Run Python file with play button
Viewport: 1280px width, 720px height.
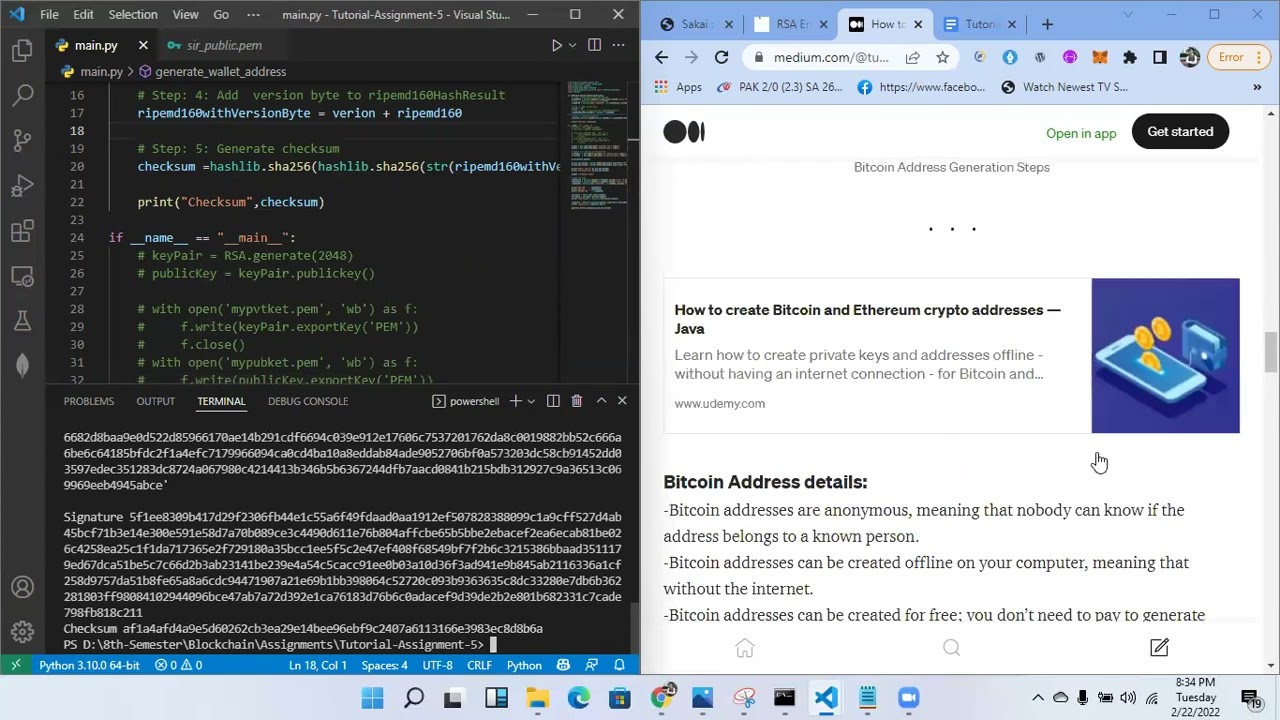point(557,45)
